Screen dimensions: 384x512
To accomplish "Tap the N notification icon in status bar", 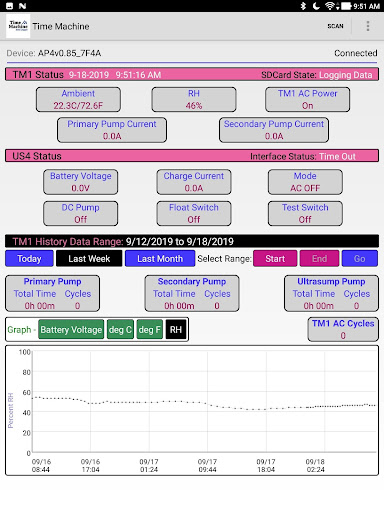I will [23, 6].
